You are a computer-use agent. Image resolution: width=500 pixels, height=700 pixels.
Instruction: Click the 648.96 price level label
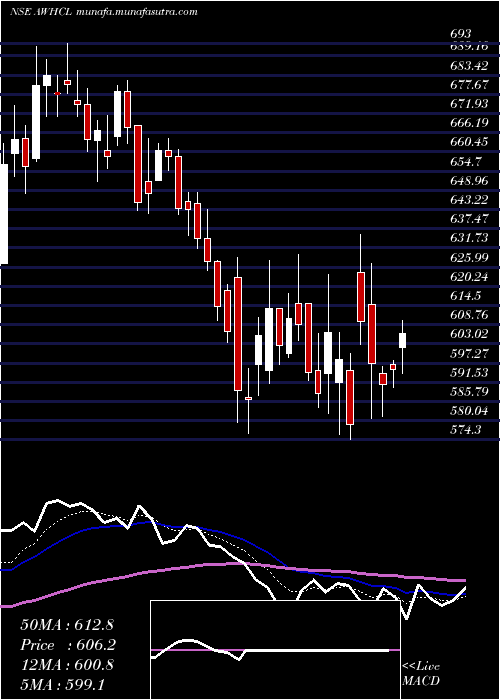469,180
